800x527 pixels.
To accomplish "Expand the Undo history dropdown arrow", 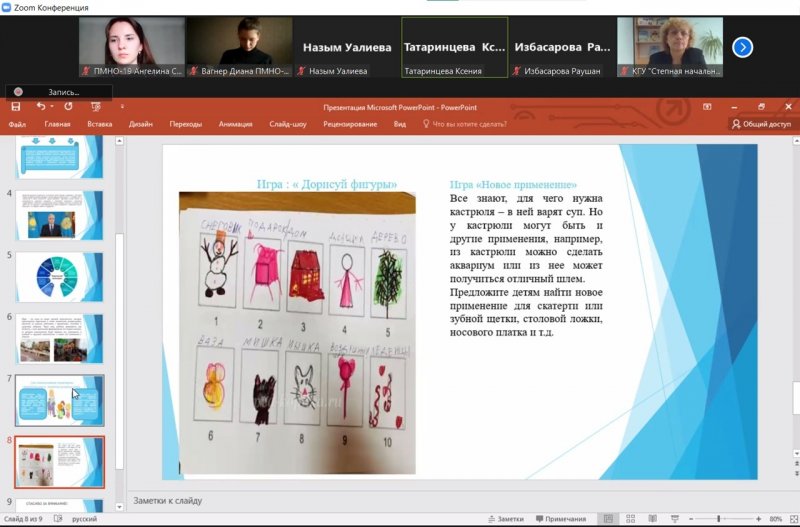I will [51, 106].
